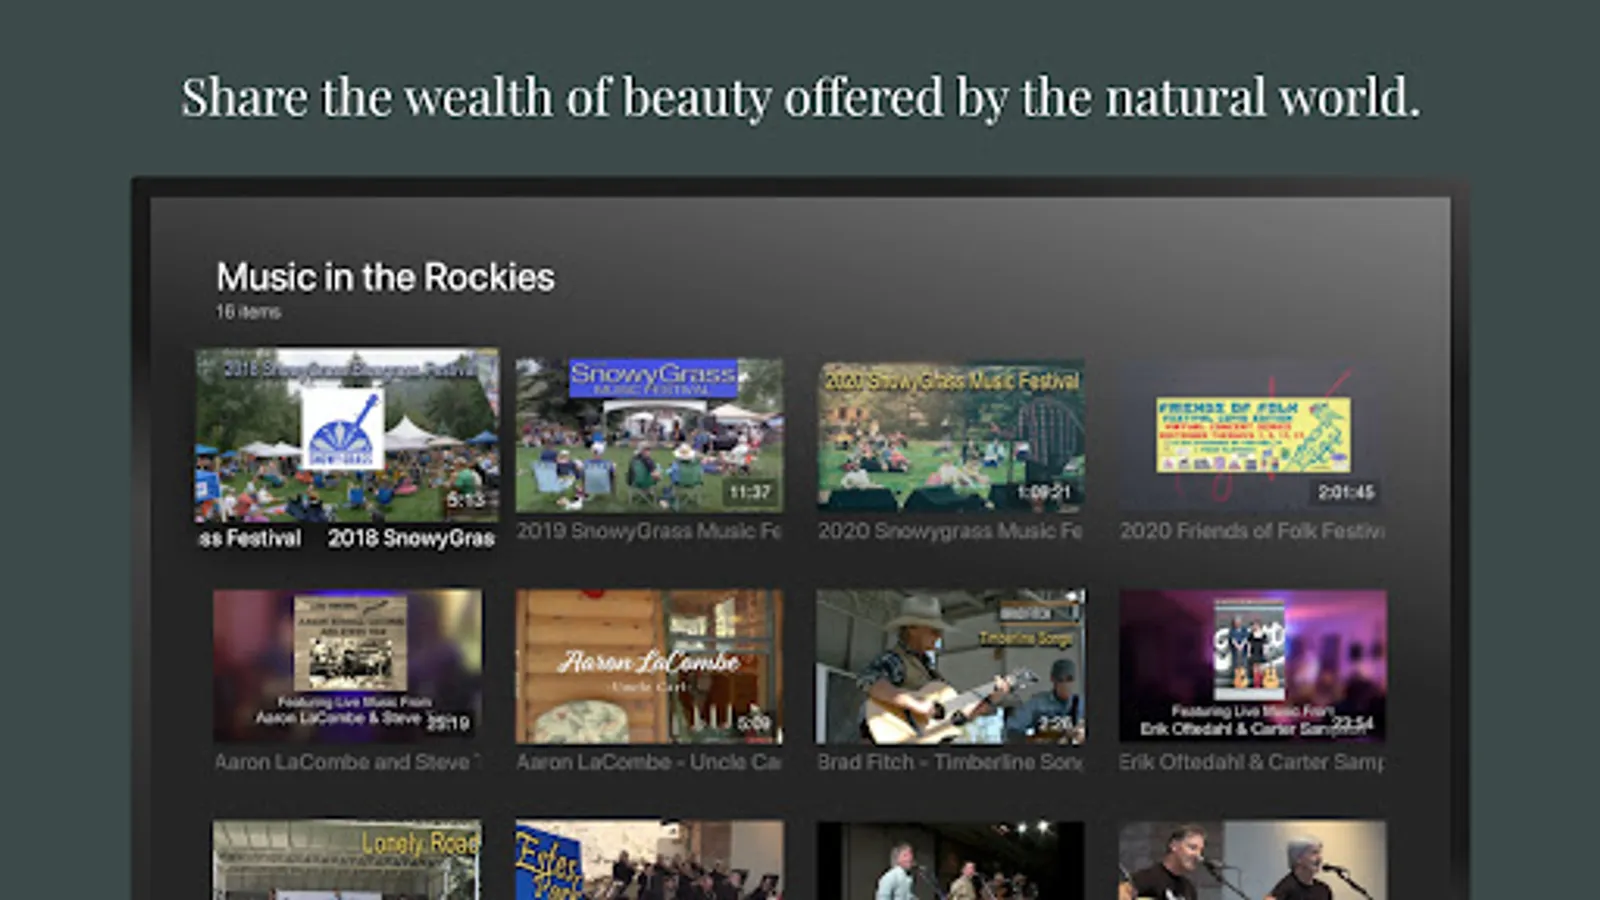
Task: Click the Brad Fitch - Timberline Song title
Action: [951, 762]
